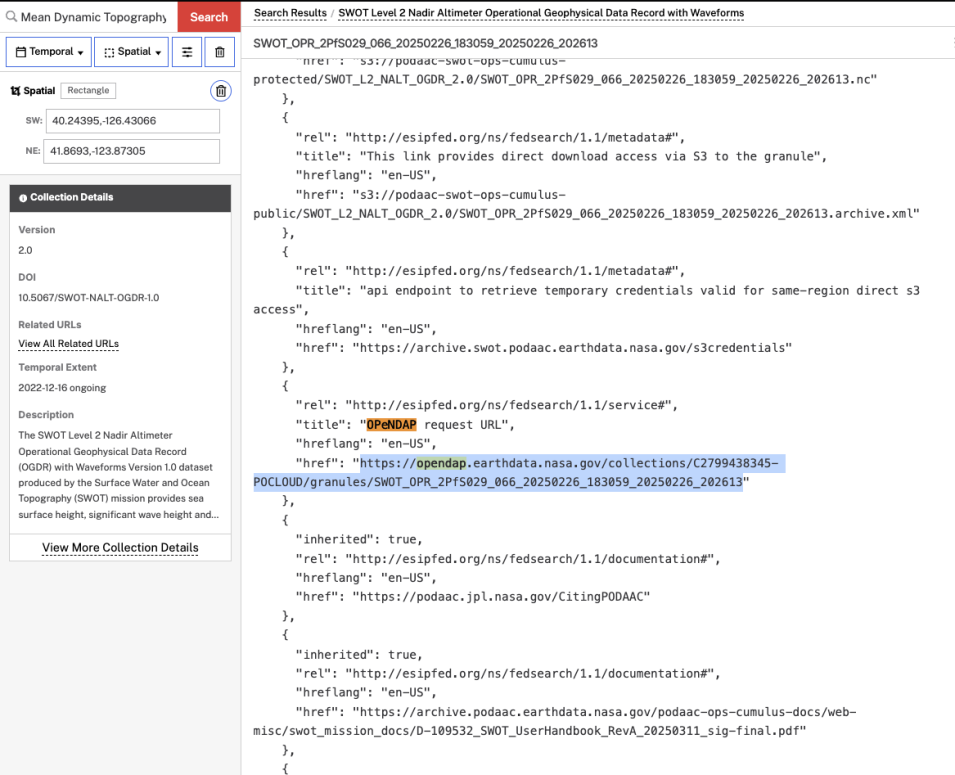This screenshot has width=955, height=775.
Task: Click the NE coordinates input field
Action: [132, 151]
